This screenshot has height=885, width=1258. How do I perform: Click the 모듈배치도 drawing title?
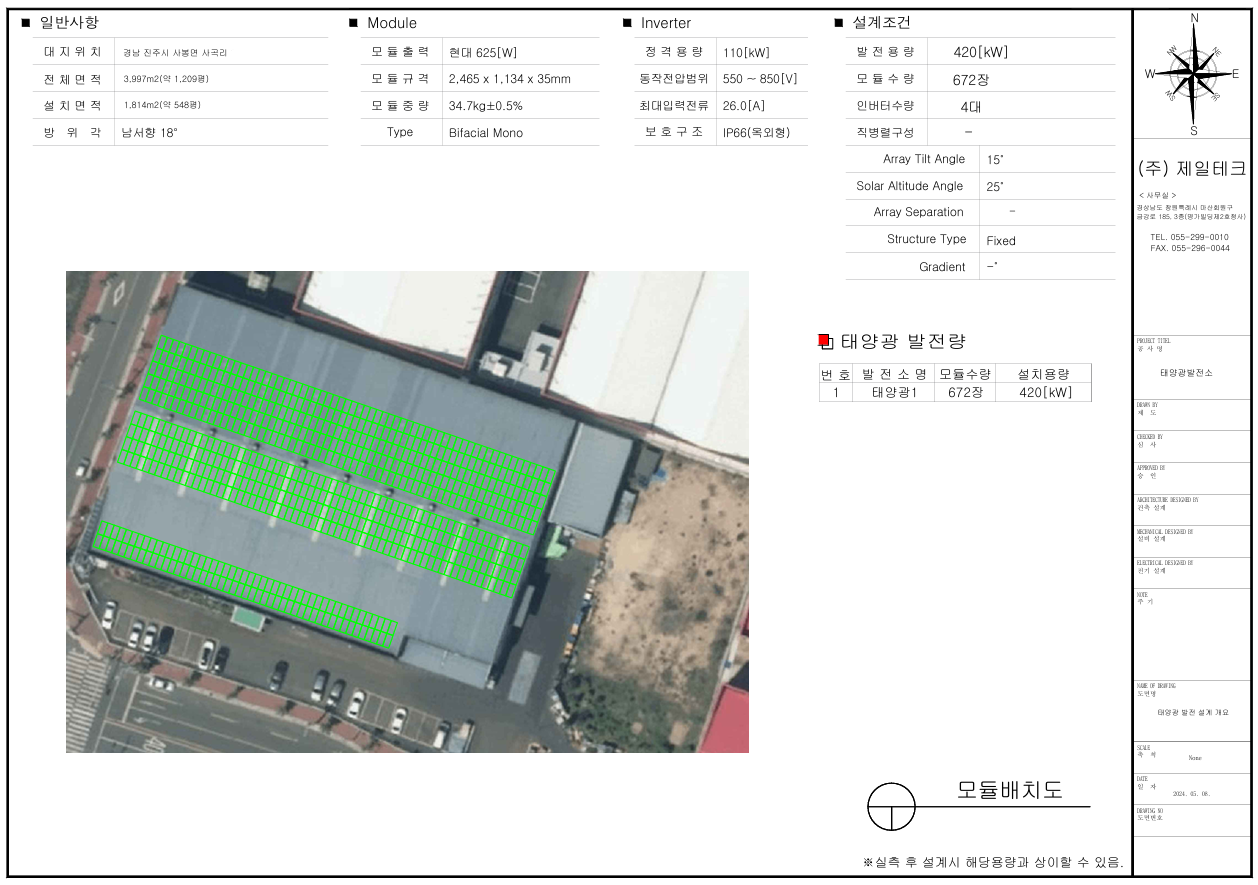[x=1009, y=790]
